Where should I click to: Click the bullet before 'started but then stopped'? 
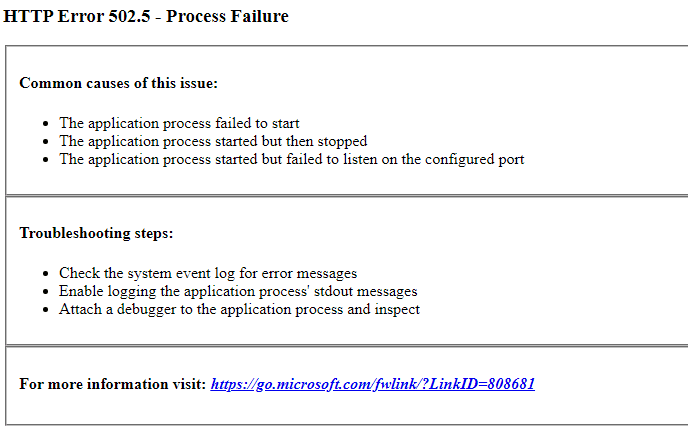pos(46,142)
